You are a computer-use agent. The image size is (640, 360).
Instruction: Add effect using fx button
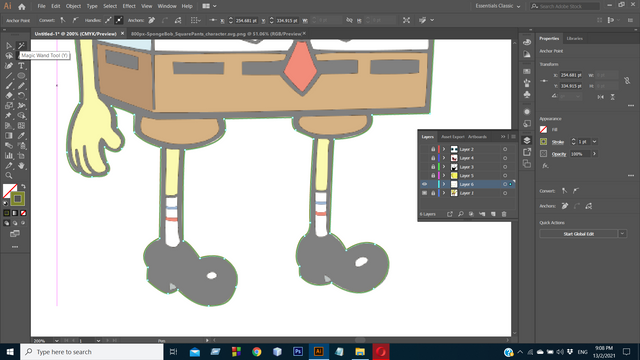point(545,166)
